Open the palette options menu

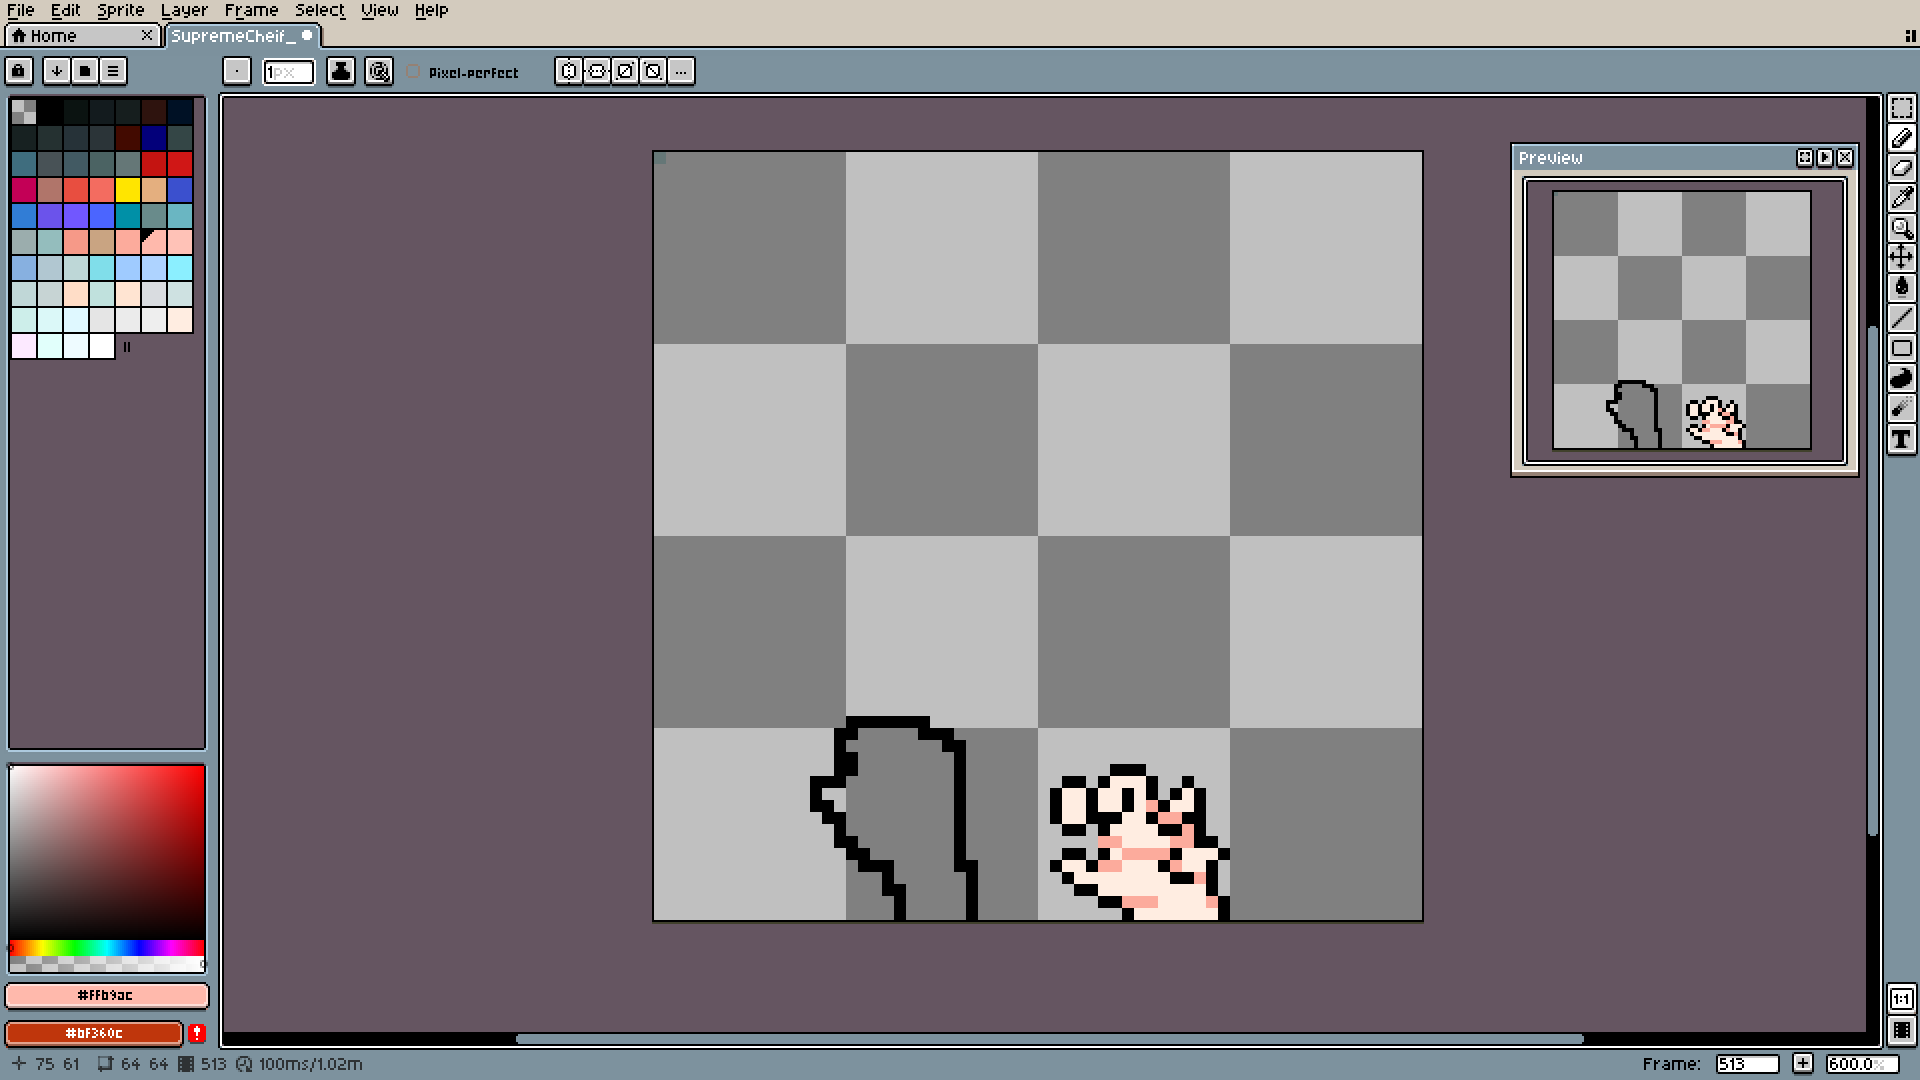point(113,71)
